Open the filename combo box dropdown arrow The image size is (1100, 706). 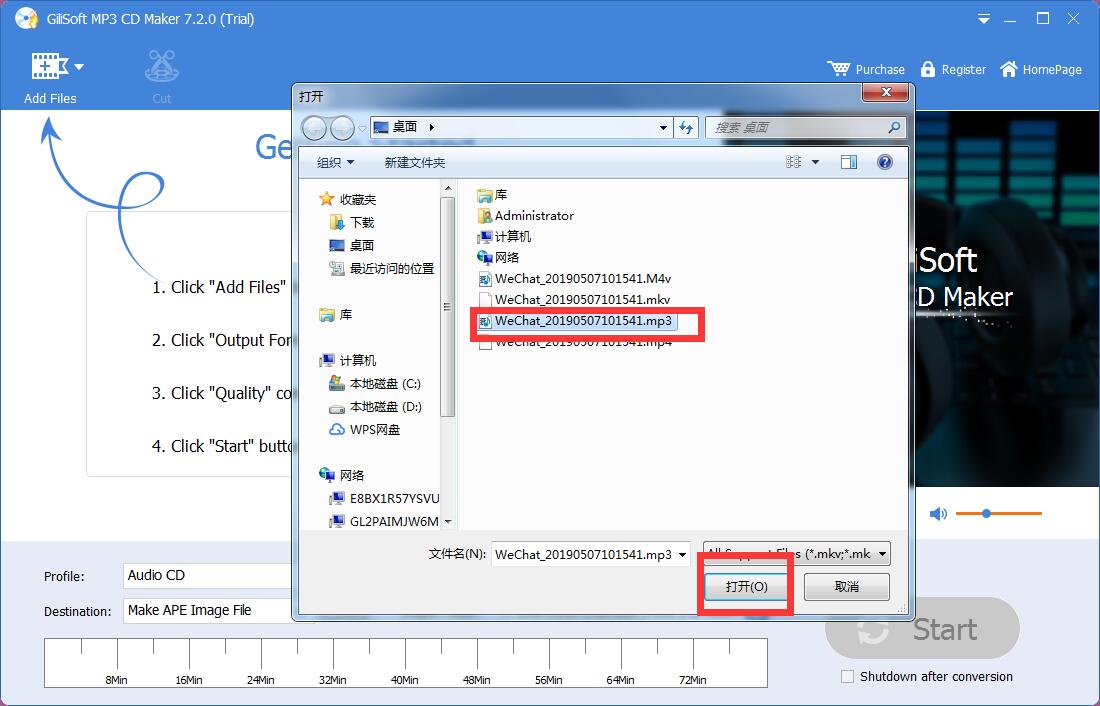pos(682,554)
